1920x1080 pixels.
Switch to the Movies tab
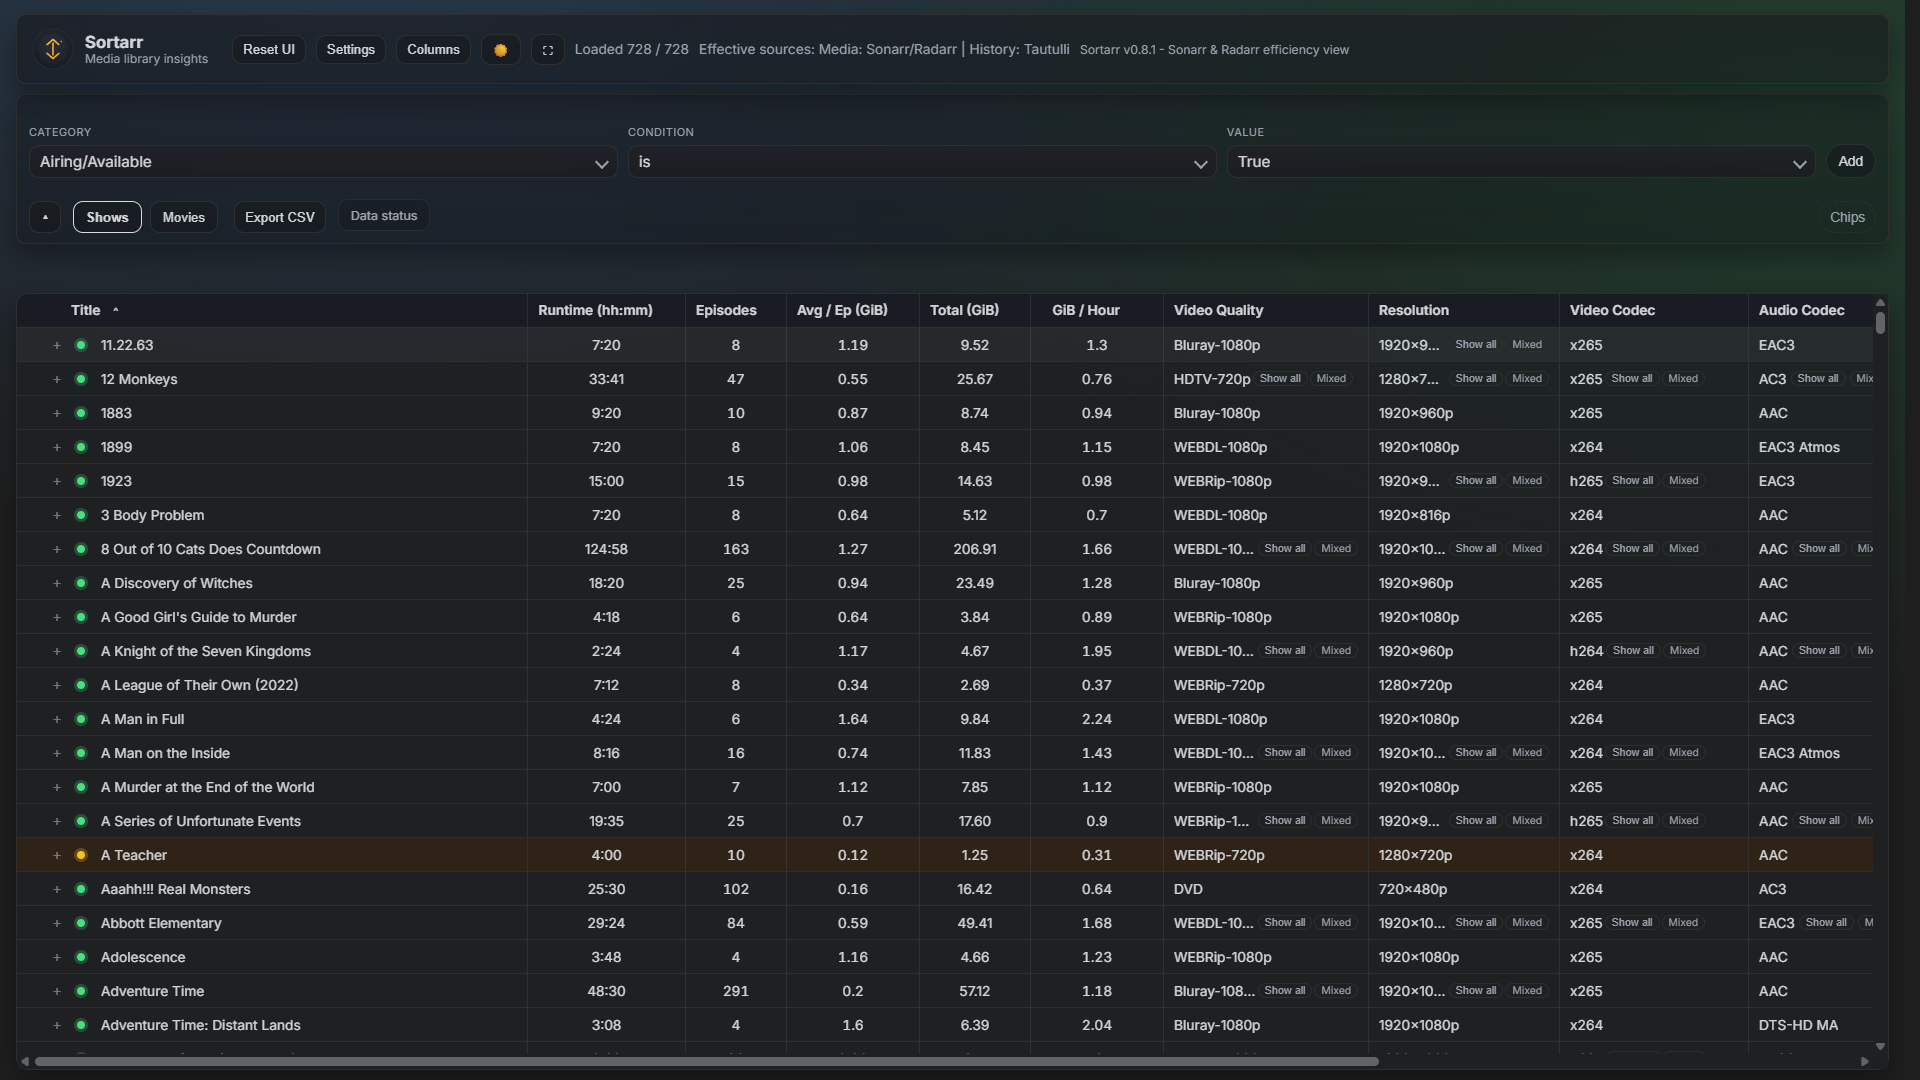click(x=183, y=217)
